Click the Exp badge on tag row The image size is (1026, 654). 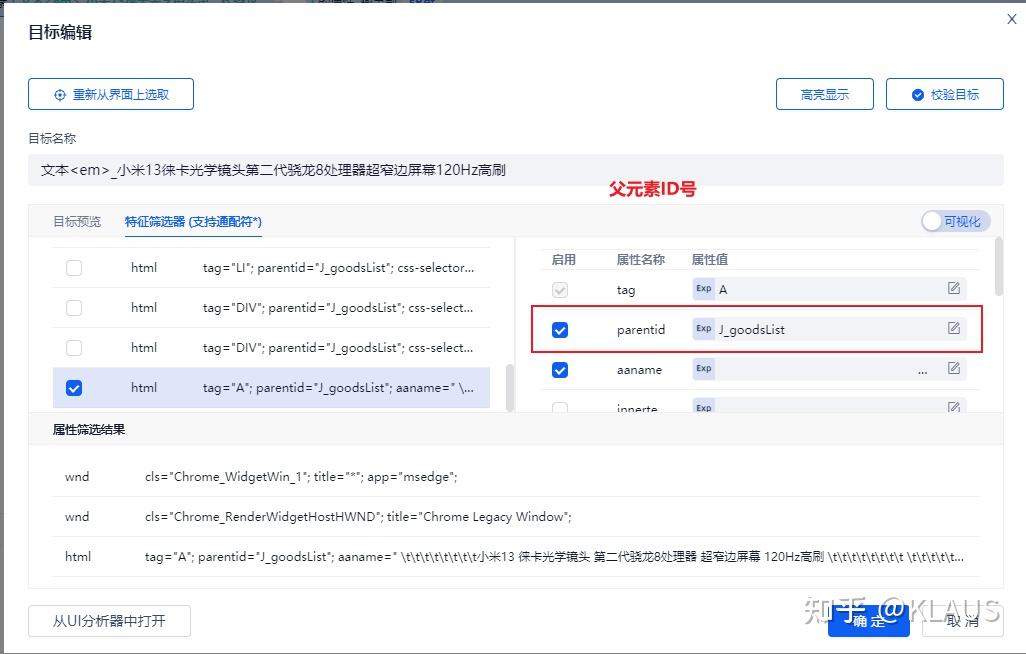pos(705,289)
